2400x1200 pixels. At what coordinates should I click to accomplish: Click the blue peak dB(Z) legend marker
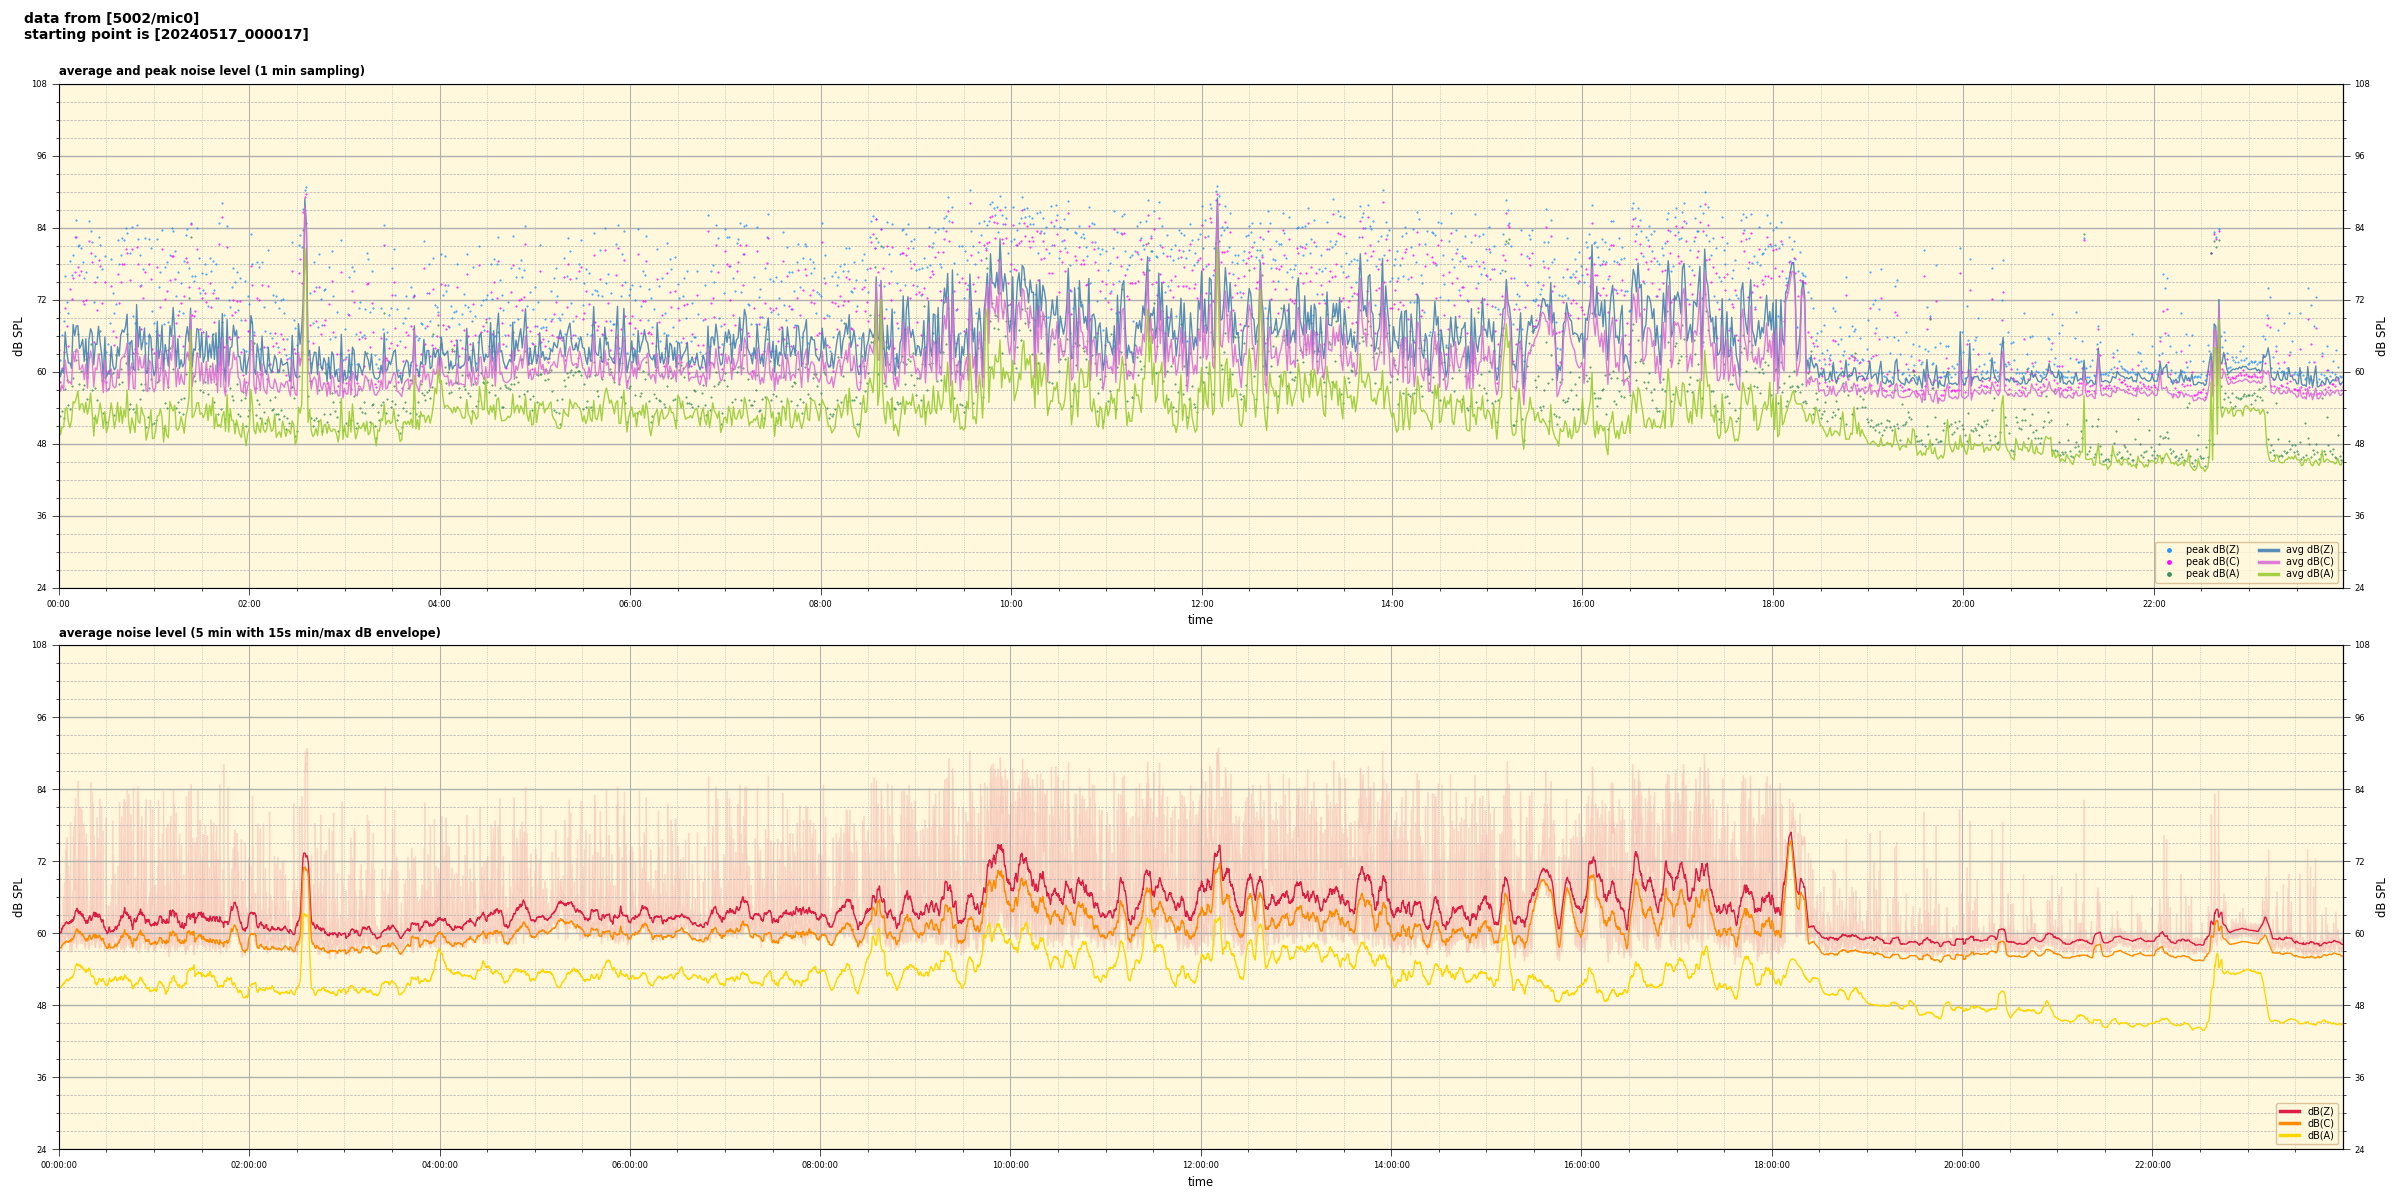coord(2169,550)
